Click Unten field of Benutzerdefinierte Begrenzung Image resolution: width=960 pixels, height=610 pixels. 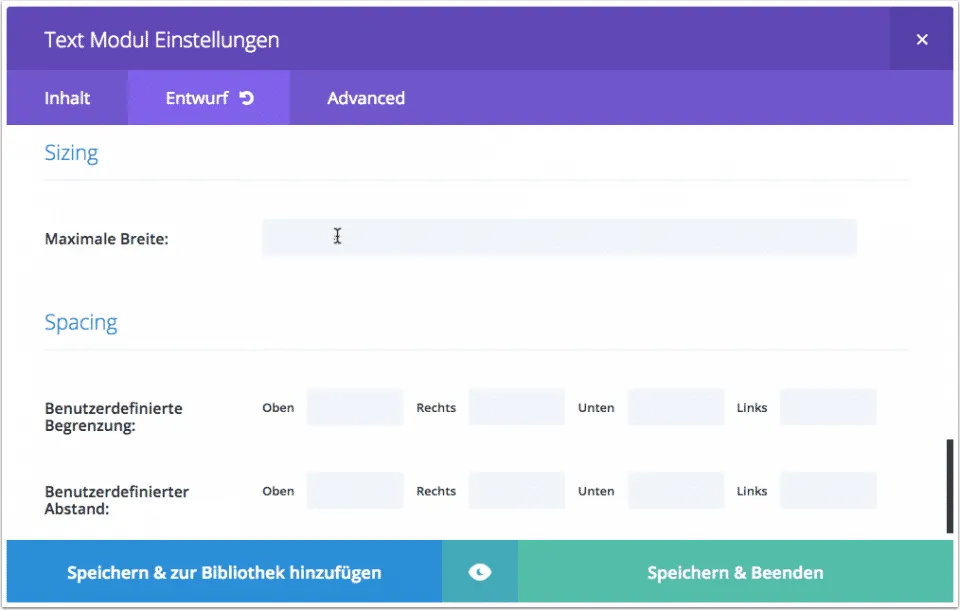(676, 407)
